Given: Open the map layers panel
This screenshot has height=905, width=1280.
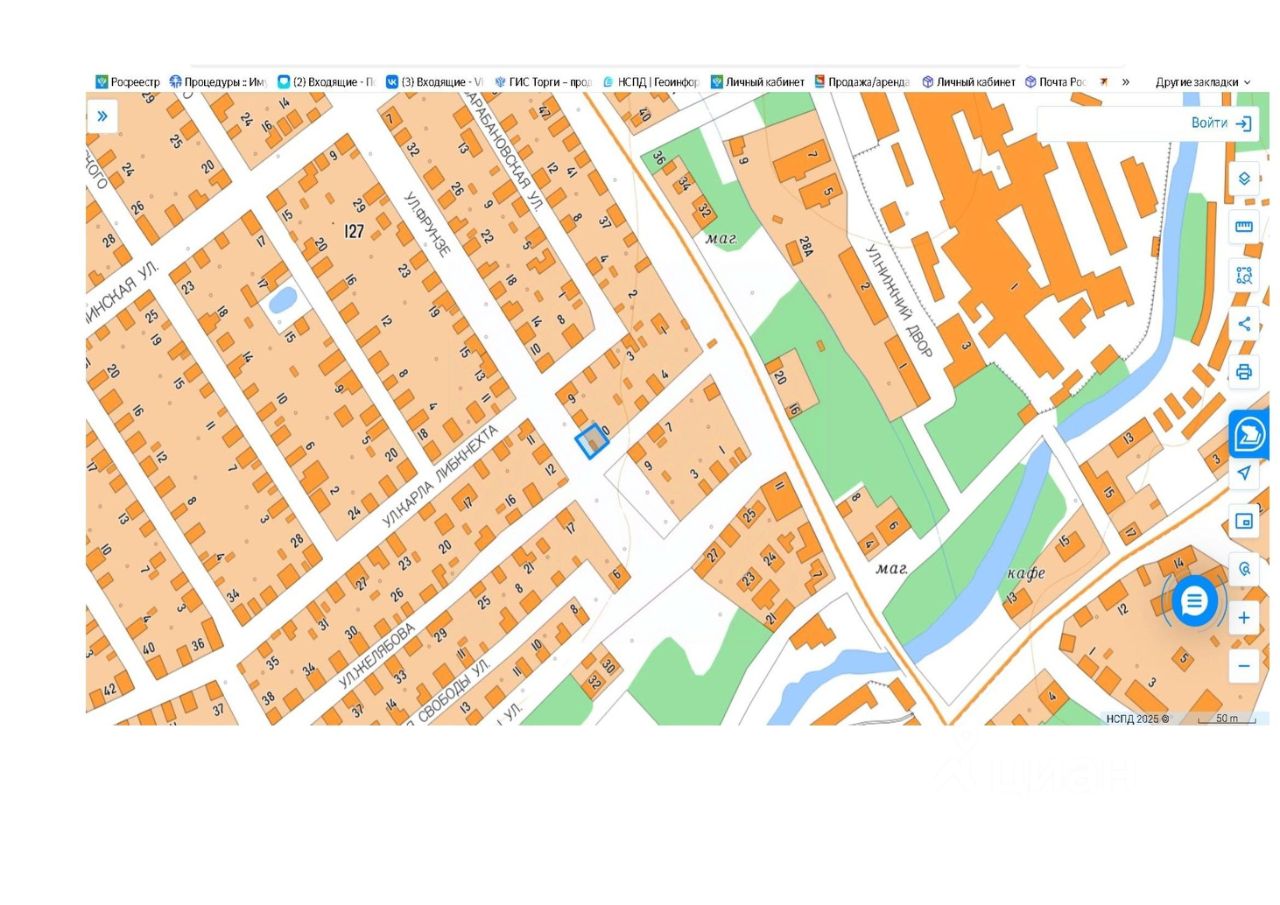Looking at the screenshot, I should 1244,179.
